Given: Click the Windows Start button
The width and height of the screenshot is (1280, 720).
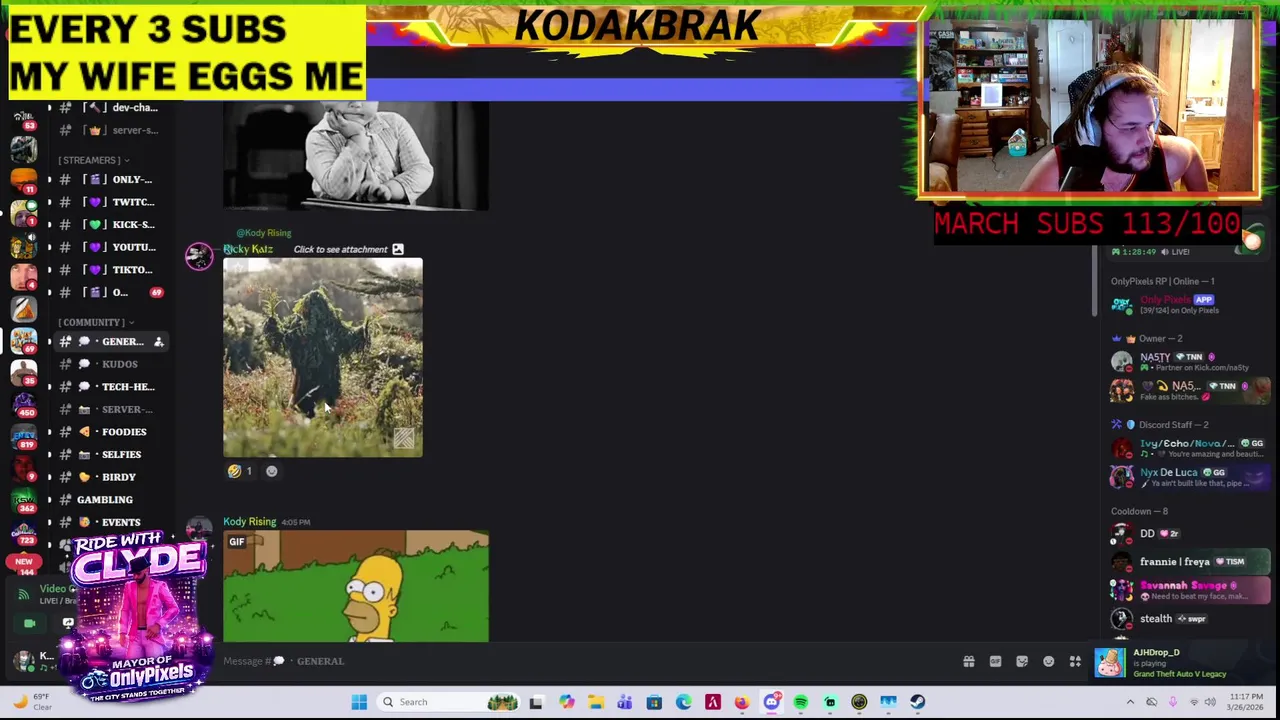Looking at the screenshot, I should [x=359, y=702].
